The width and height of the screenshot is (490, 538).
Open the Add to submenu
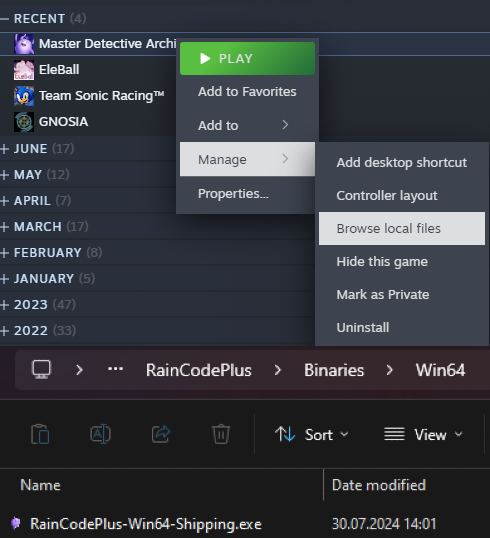[x=247, y=125]
